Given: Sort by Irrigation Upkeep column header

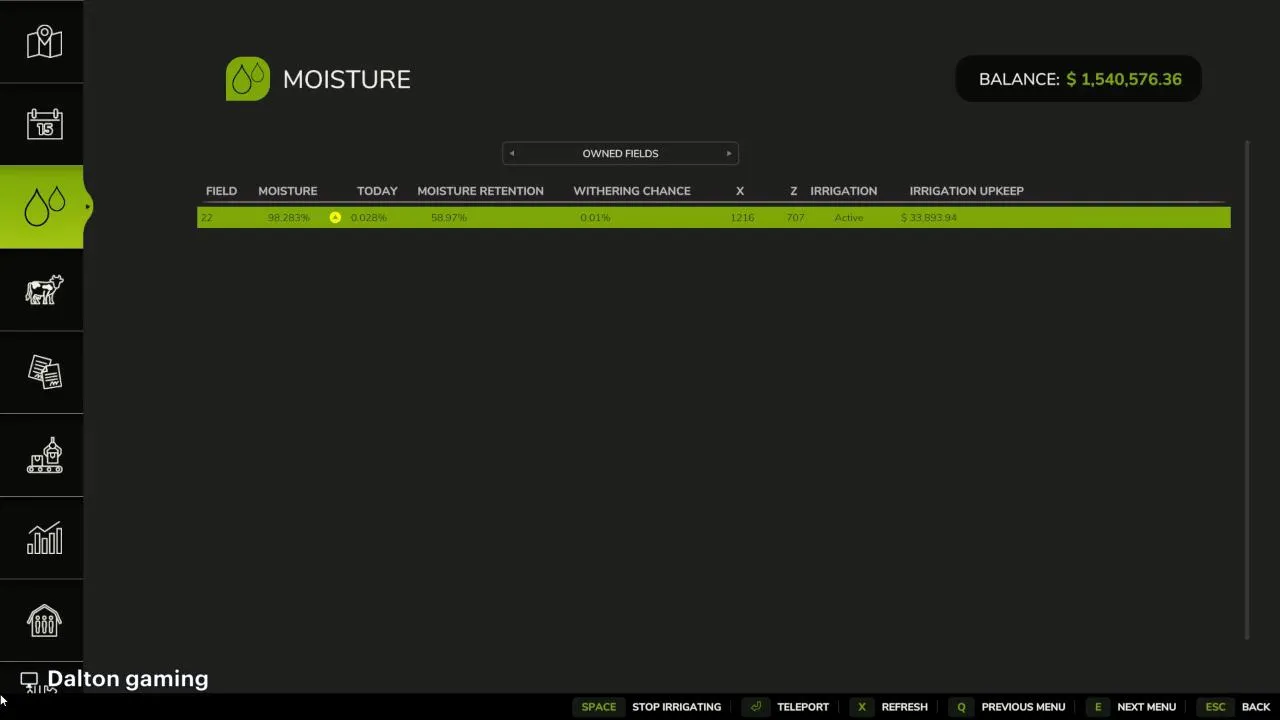Looking at the screenshot, I should (x=966, y=191).
